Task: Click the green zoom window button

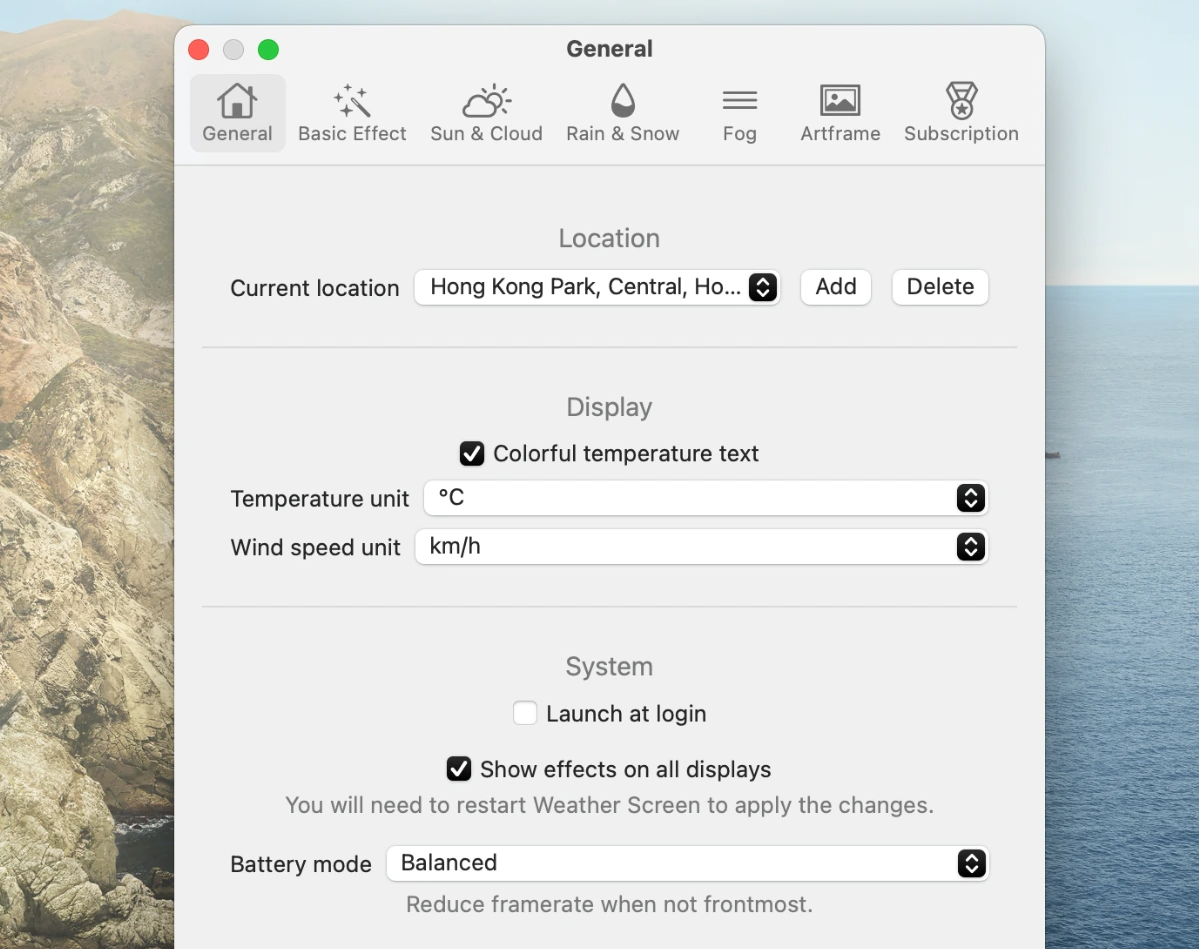Action: coord(268,50)
